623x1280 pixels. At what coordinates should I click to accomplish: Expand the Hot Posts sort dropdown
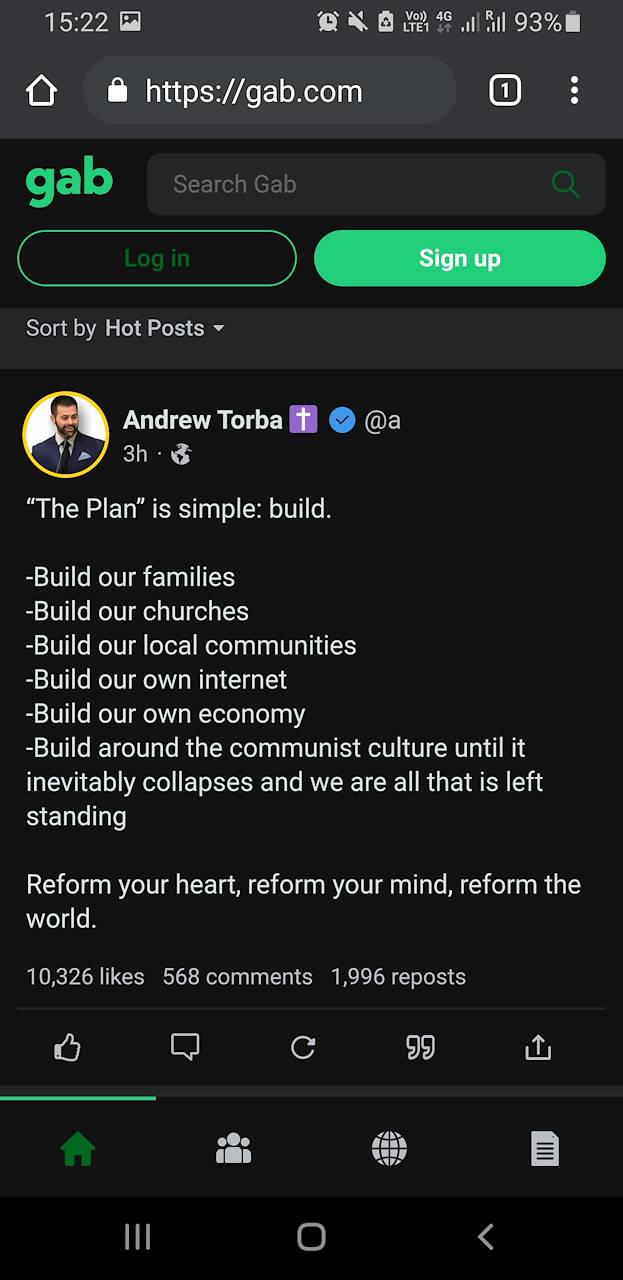[165, 328]
